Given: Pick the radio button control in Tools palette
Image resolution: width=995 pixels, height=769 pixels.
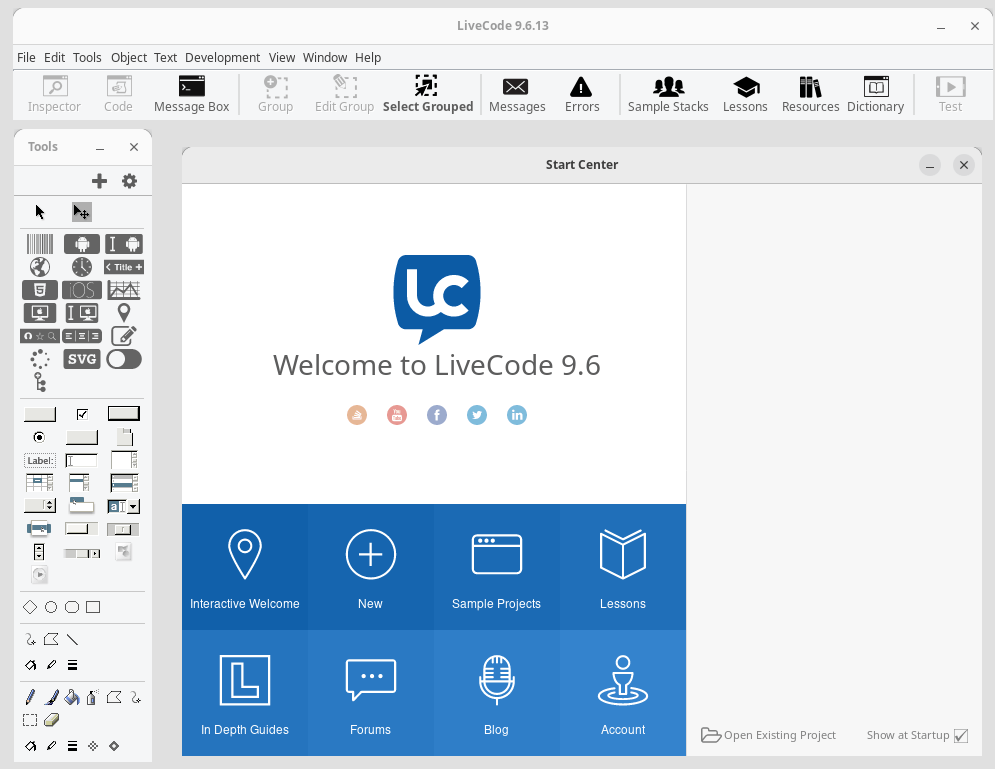Looking at the screenshot, I should pos(40,437).
